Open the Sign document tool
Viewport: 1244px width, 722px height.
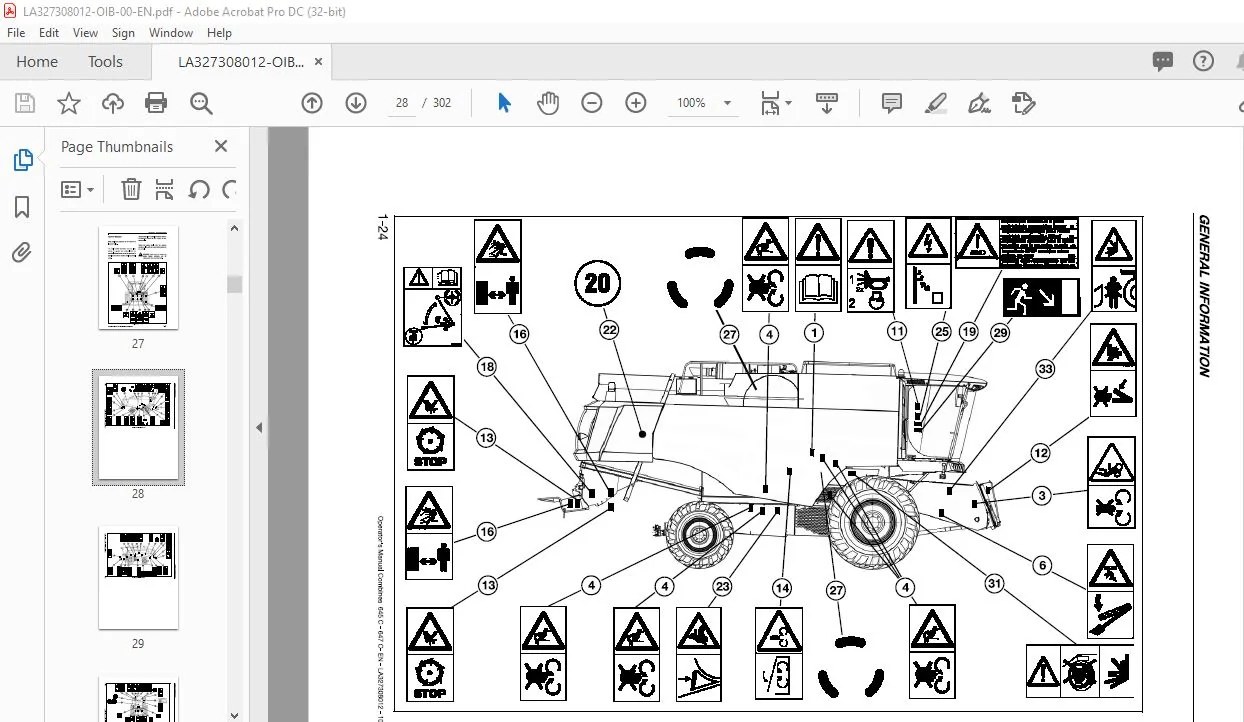coord(980,103)
